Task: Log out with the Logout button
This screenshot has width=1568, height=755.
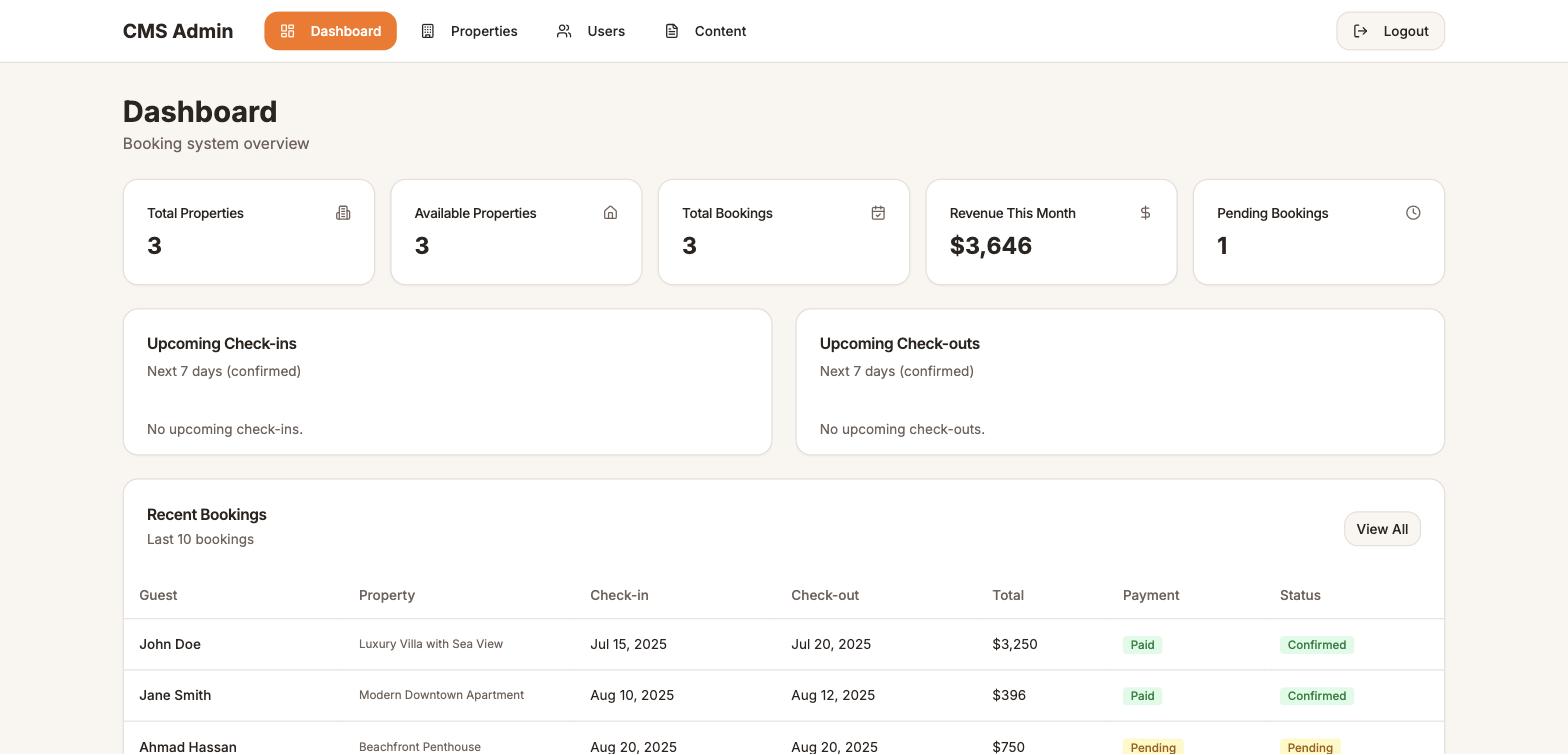Action: 1390,31
